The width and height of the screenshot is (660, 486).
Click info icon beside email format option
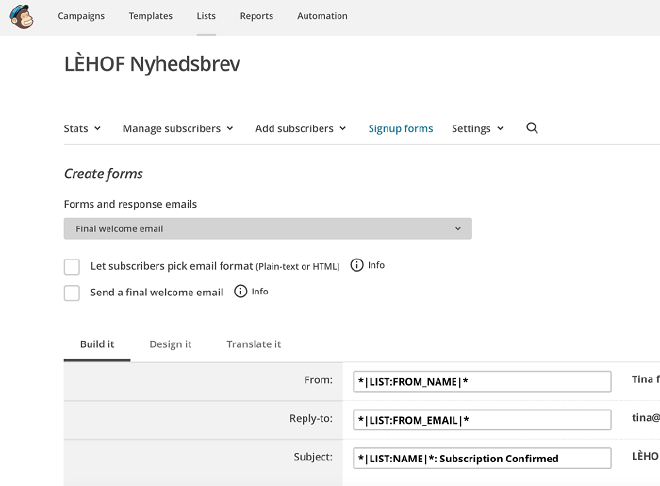coord(357,265)
